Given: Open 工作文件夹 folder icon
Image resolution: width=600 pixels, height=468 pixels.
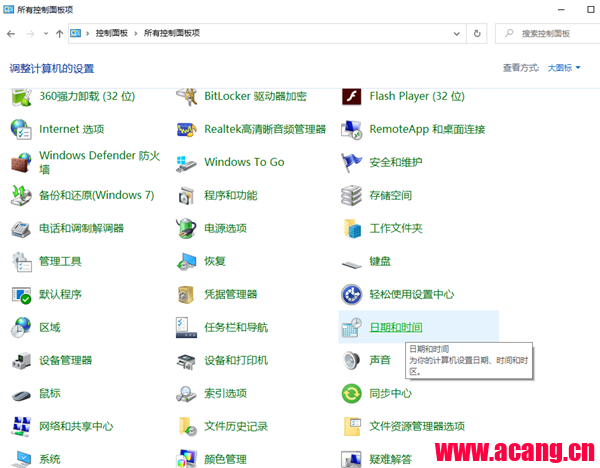Looking at the screenshot, I should [352, 228].
